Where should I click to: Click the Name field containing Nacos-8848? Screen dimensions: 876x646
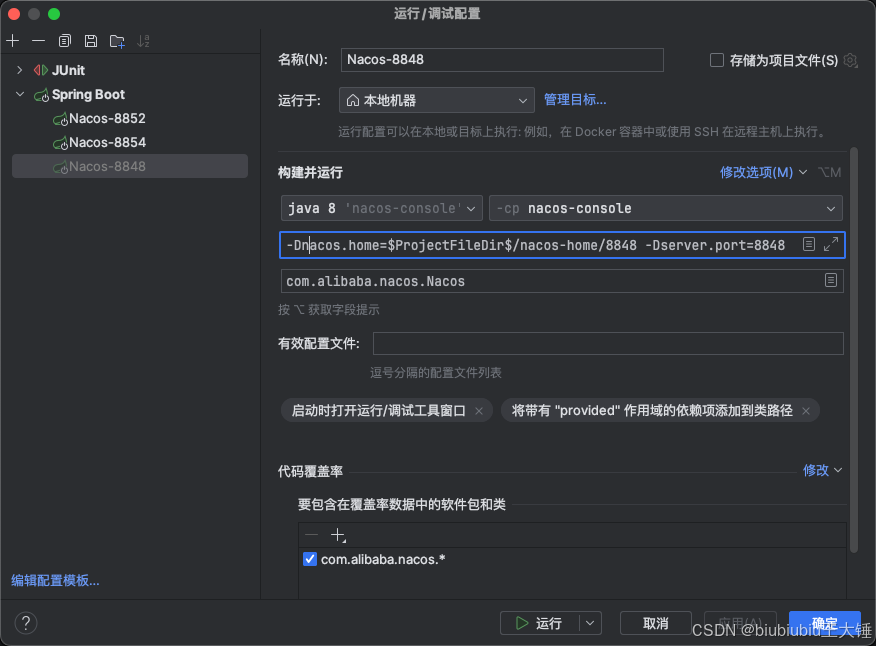pyautogui.click(x=502, y=60)
